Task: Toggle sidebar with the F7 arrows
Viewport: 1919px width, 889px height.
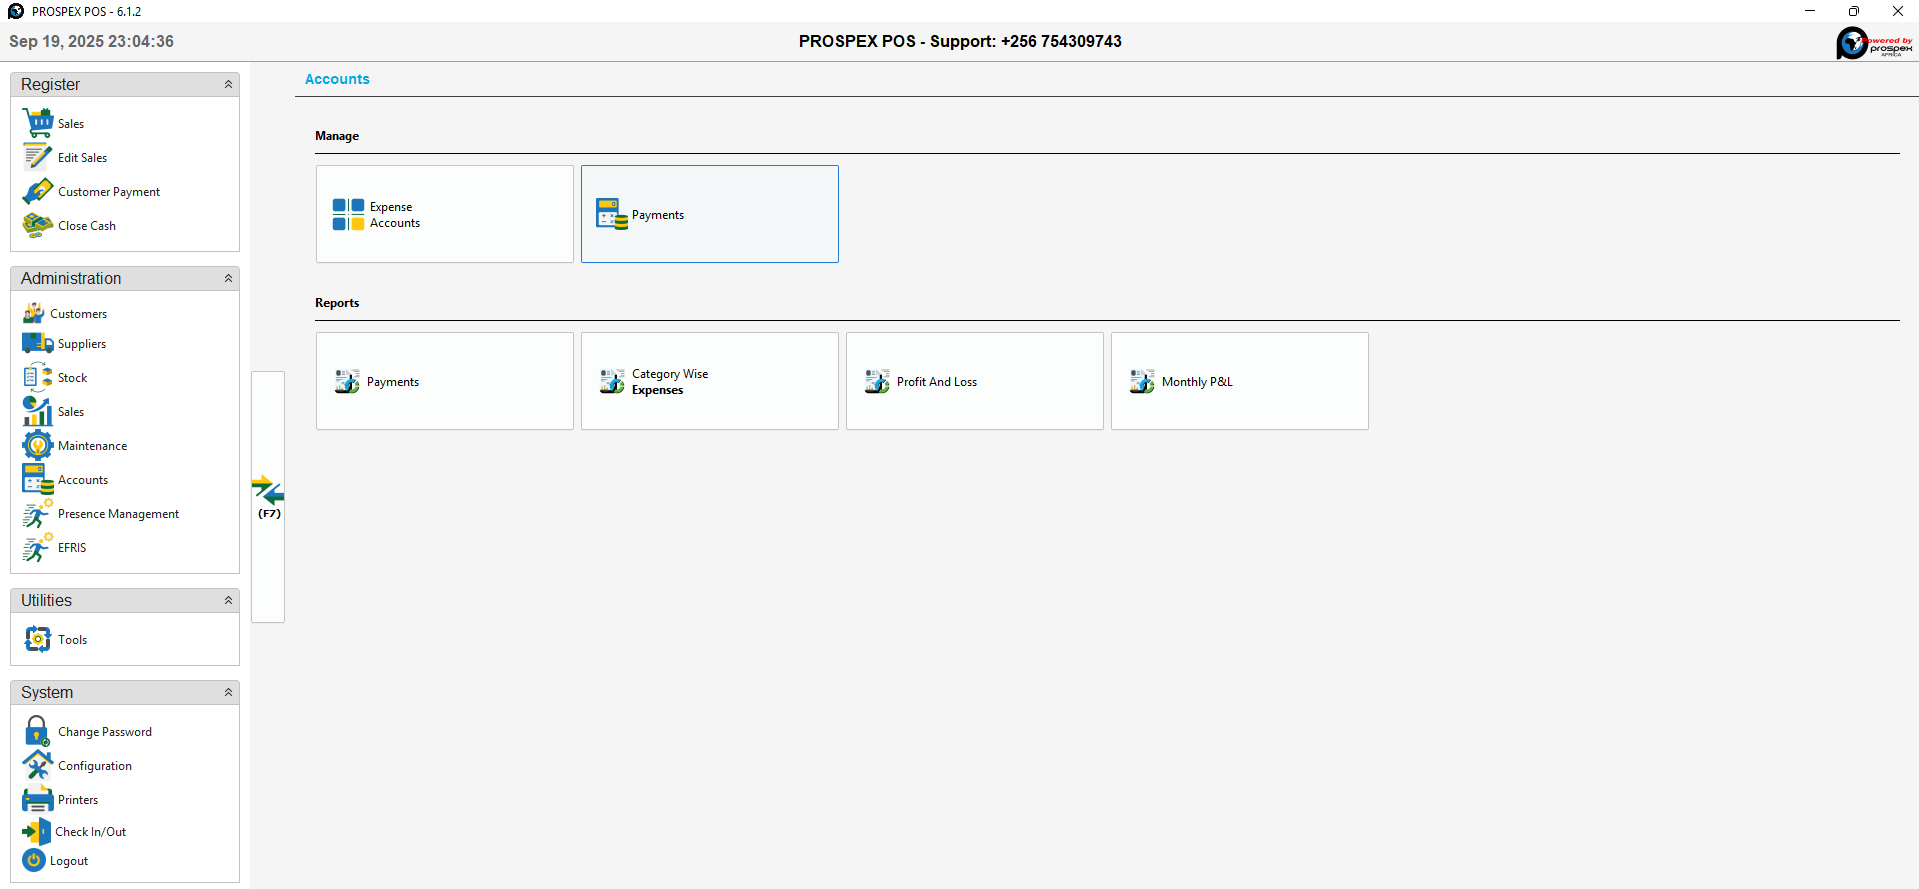Action: pos(268,496)
